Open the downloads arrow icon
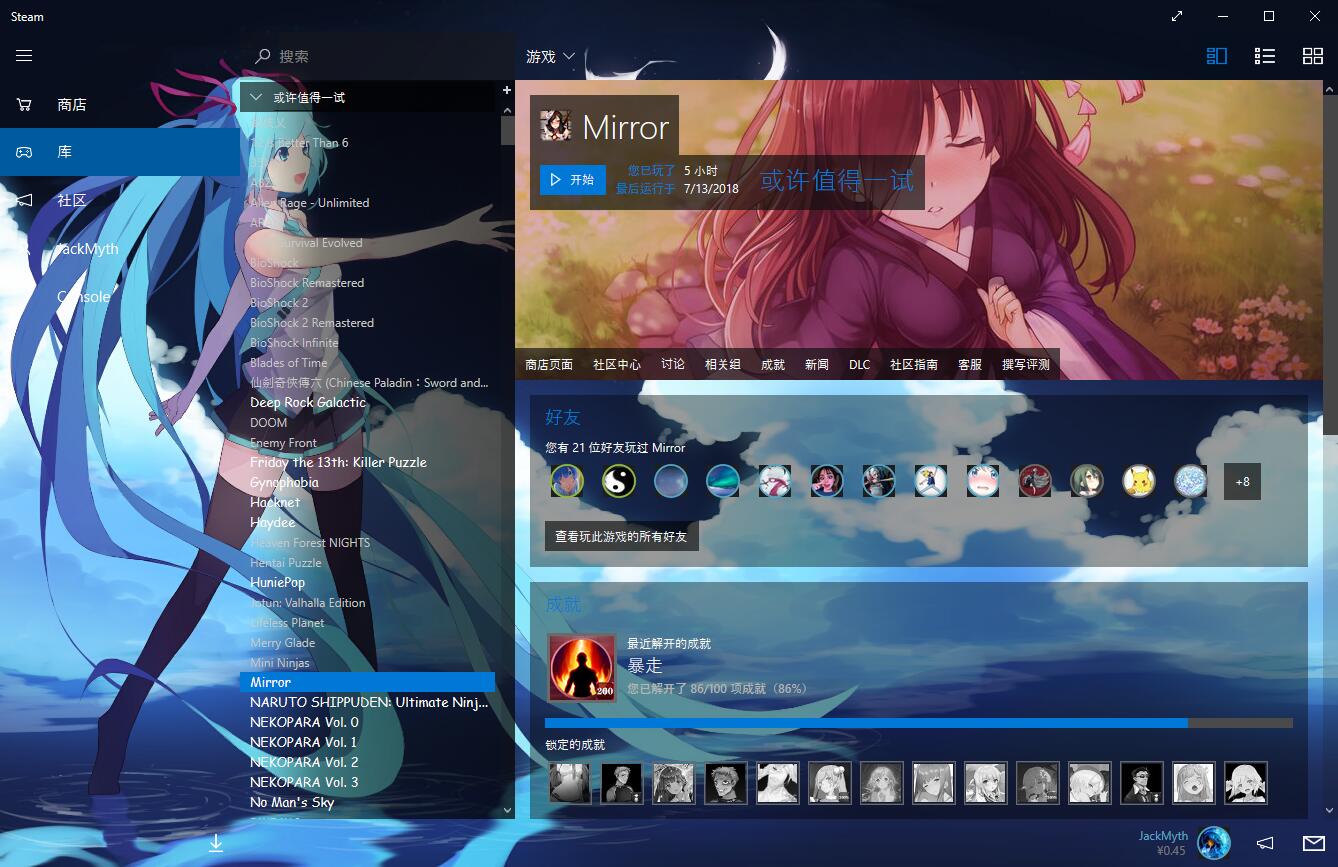Screen dimensions: 1338x867 coord(216,843)
